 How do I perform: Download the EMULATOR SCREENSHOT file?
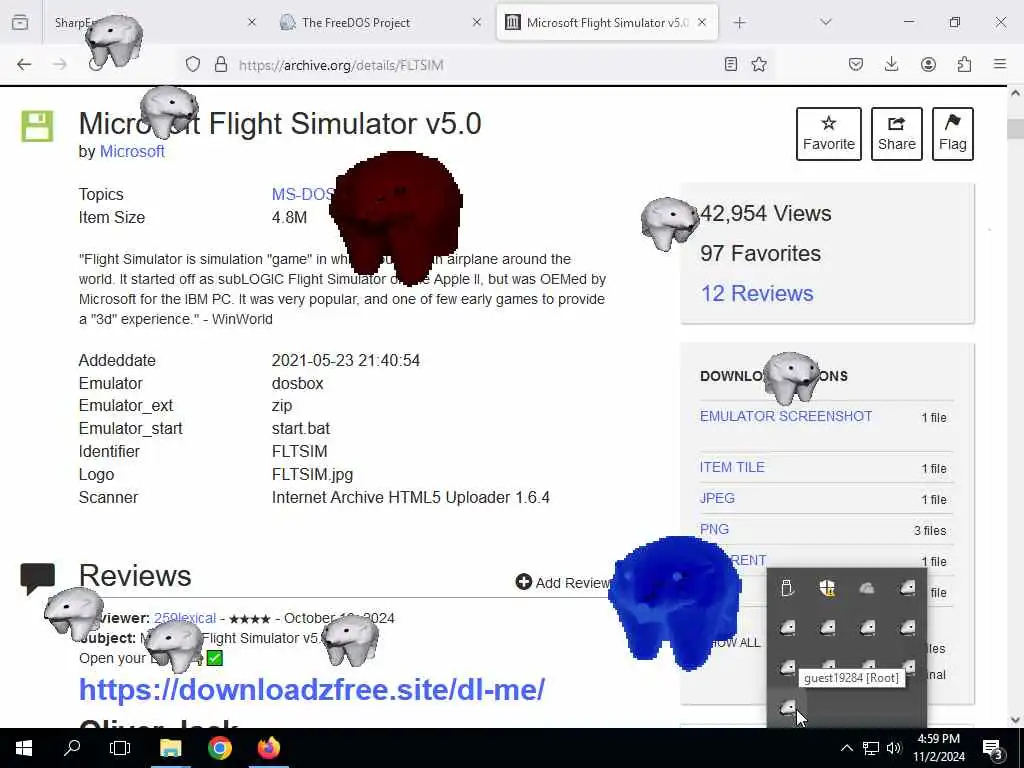[786, 416]
